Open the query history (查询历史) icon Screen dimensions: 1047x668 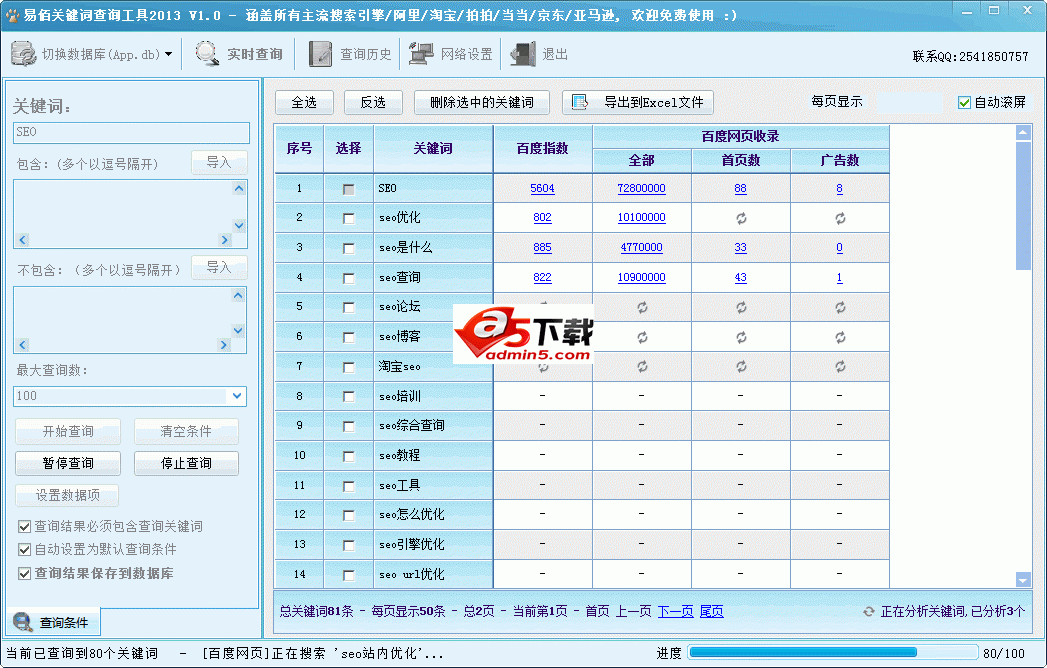(320, 54)
